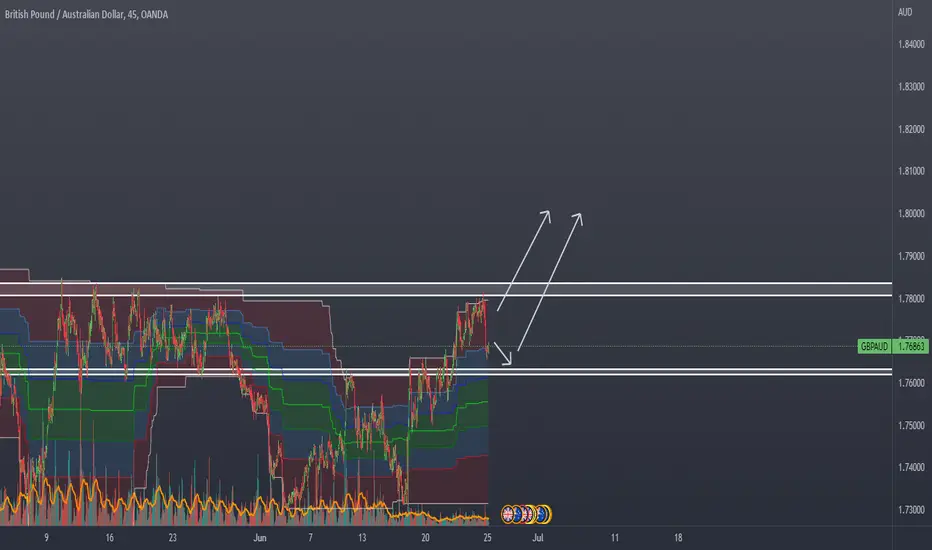The width and height of the screenshot is (932, 550).
Task: Open the leftmost British flag economic event icon
Action: coord(508,514)
